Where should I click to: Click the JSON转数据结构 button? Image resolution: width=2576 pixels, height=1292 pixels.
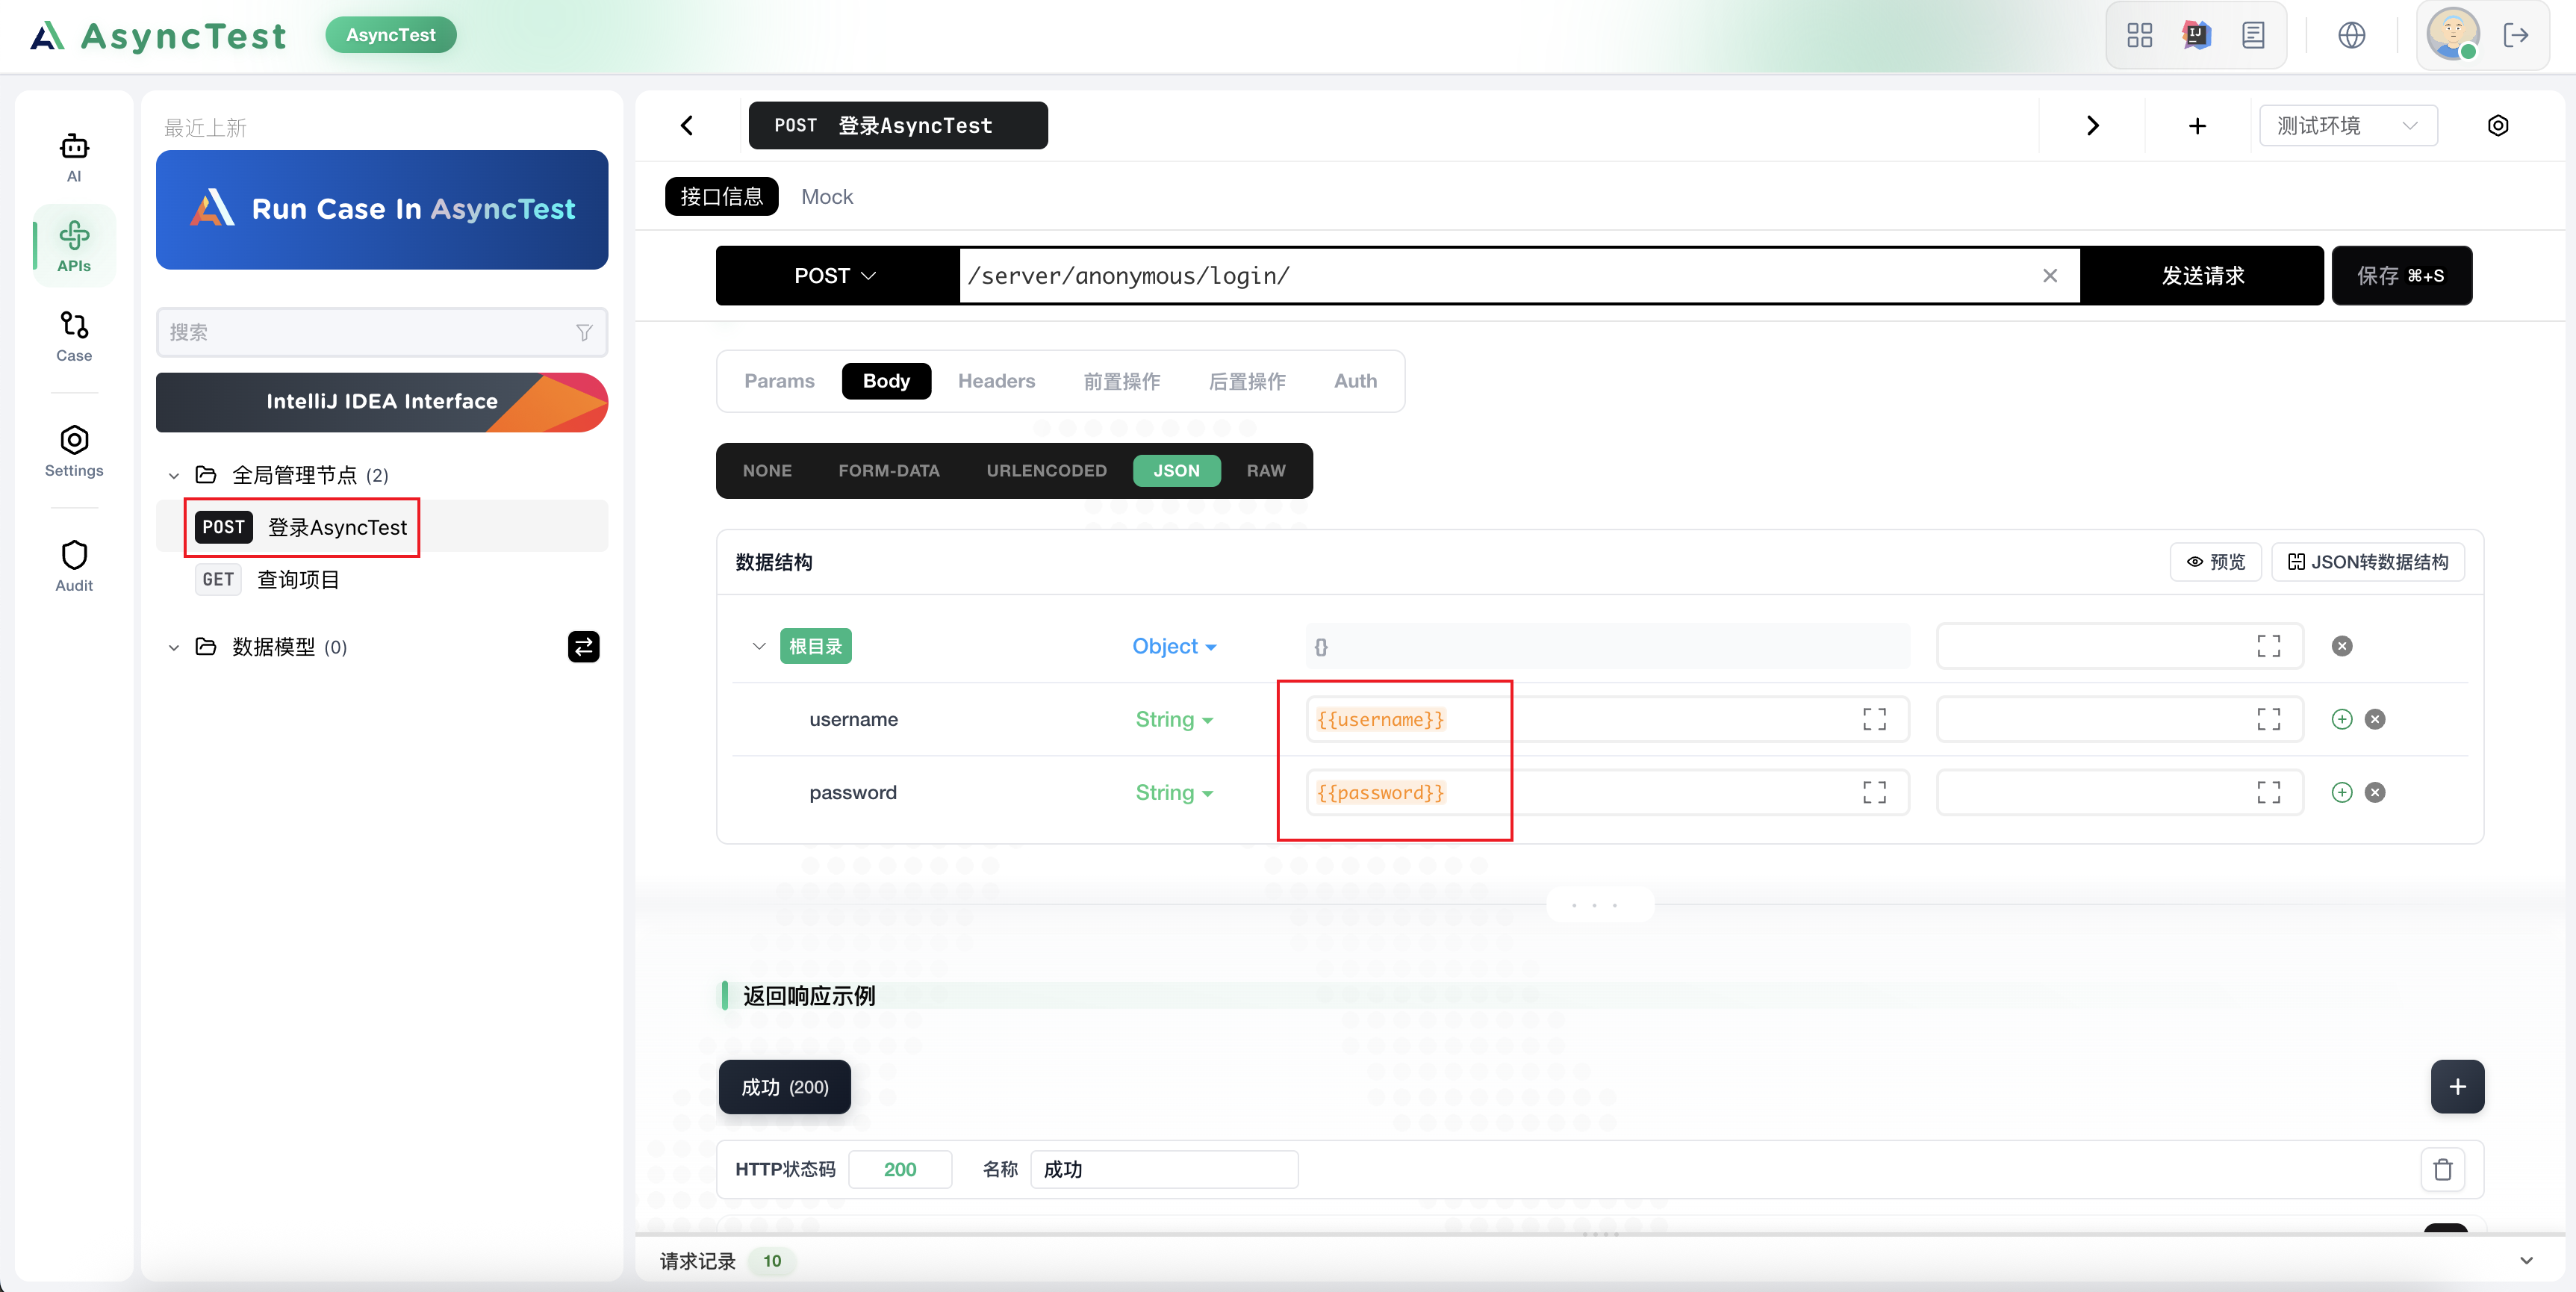pyautogui.click(x=2367, y=562)
